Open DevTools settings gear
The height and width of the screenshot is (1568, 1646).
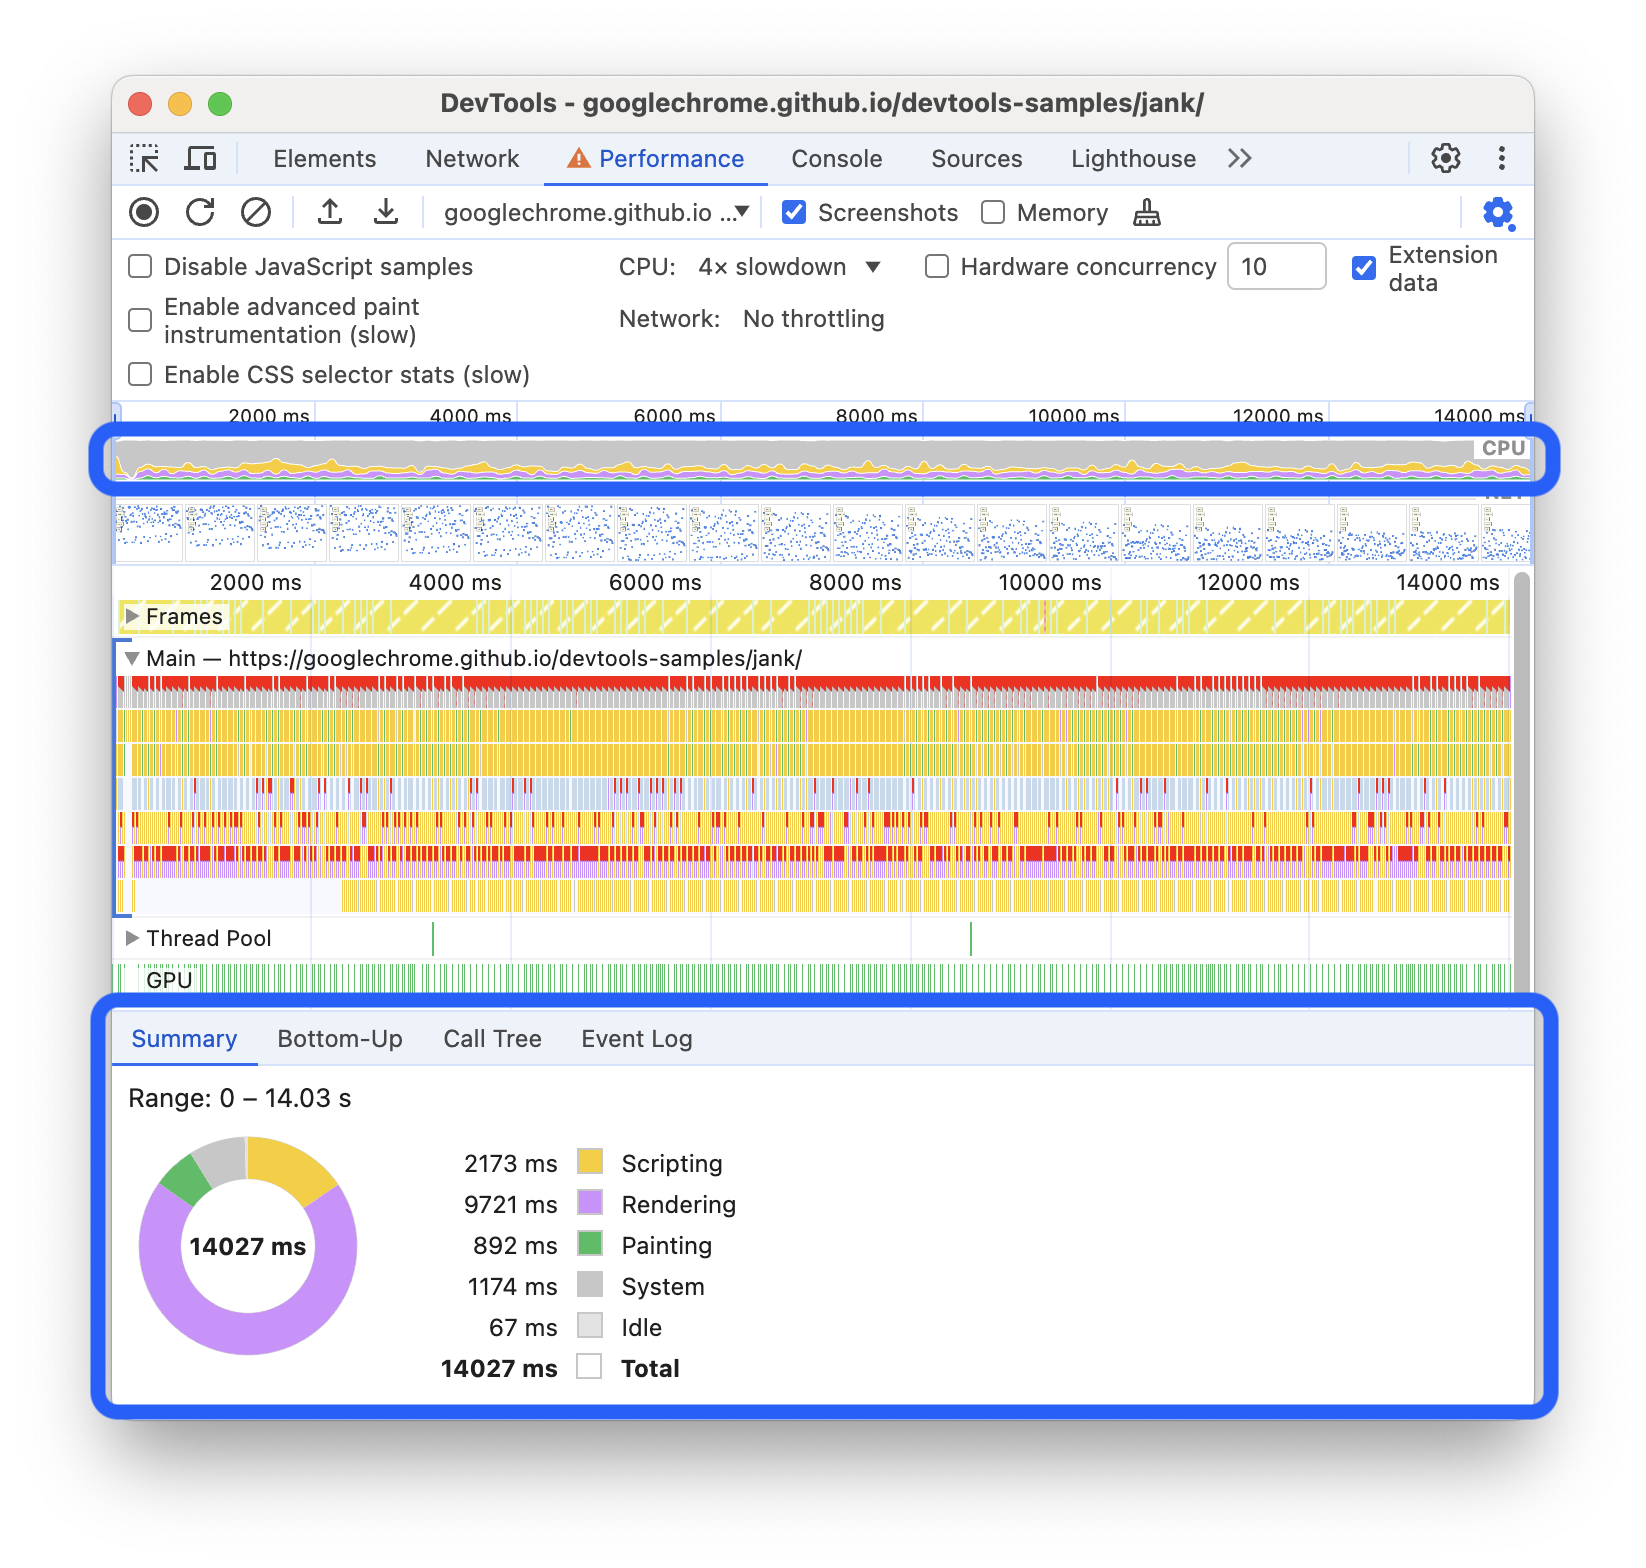click(1444, 158)
